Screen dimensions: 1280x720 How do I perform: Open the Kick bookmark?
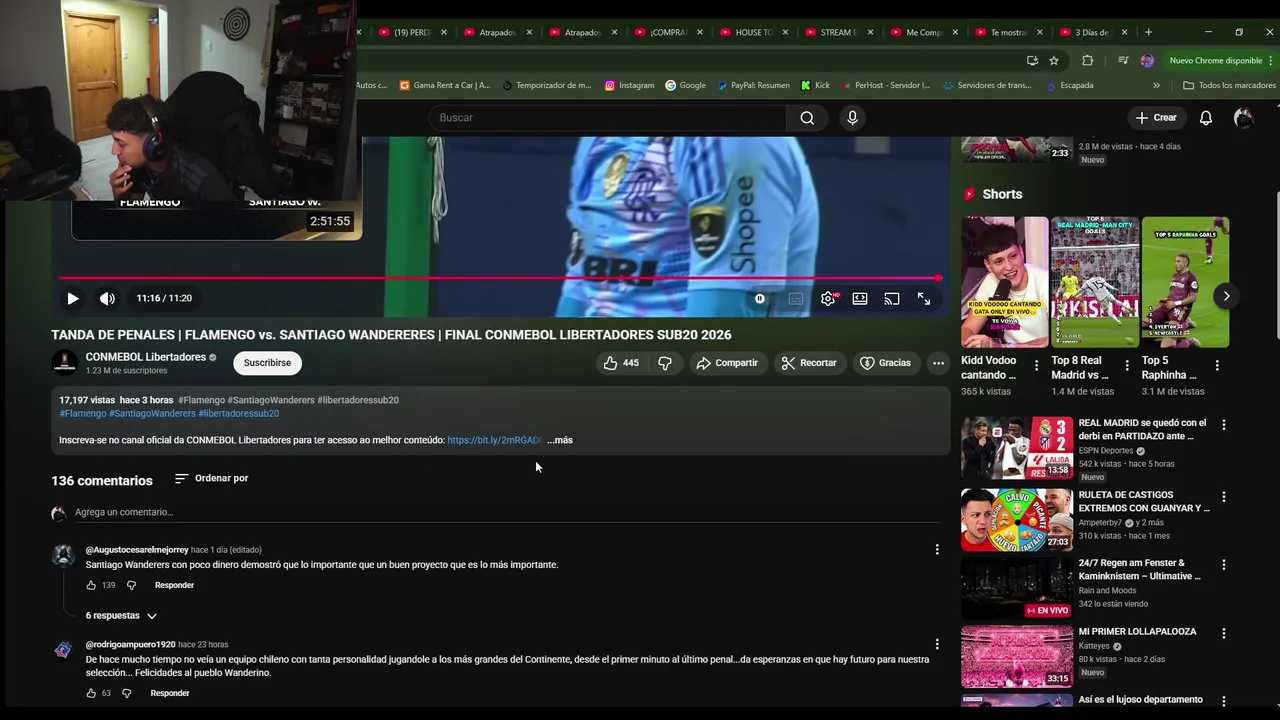(816, 85)
